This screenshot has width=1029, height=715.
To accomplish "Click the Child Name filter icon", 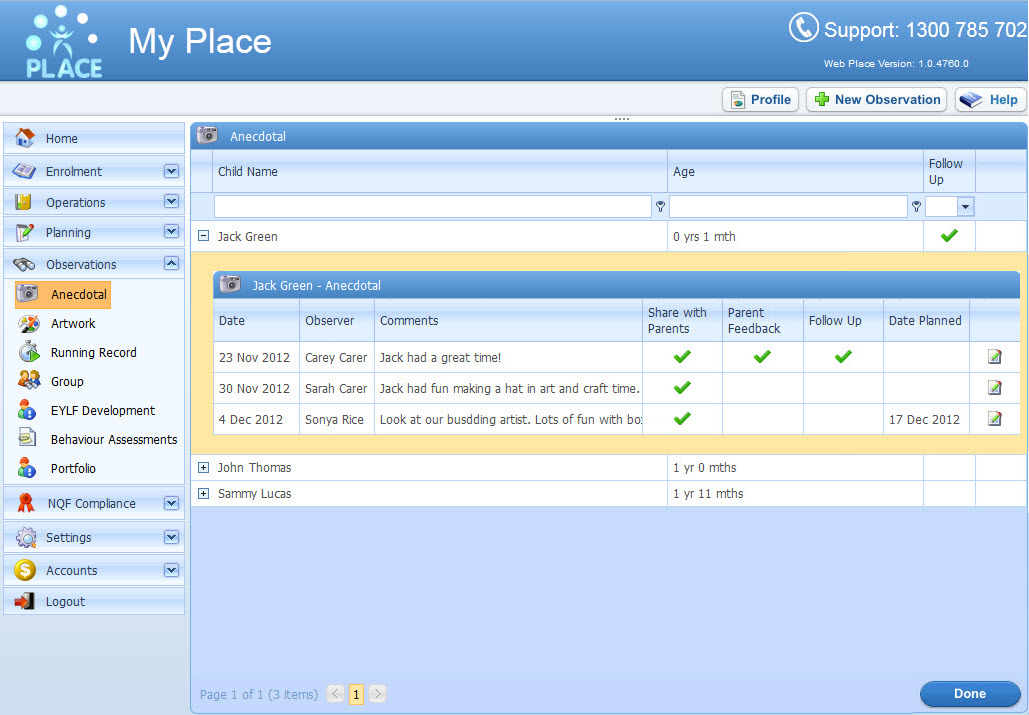I will pyautogui.click(x=660, y=206).
